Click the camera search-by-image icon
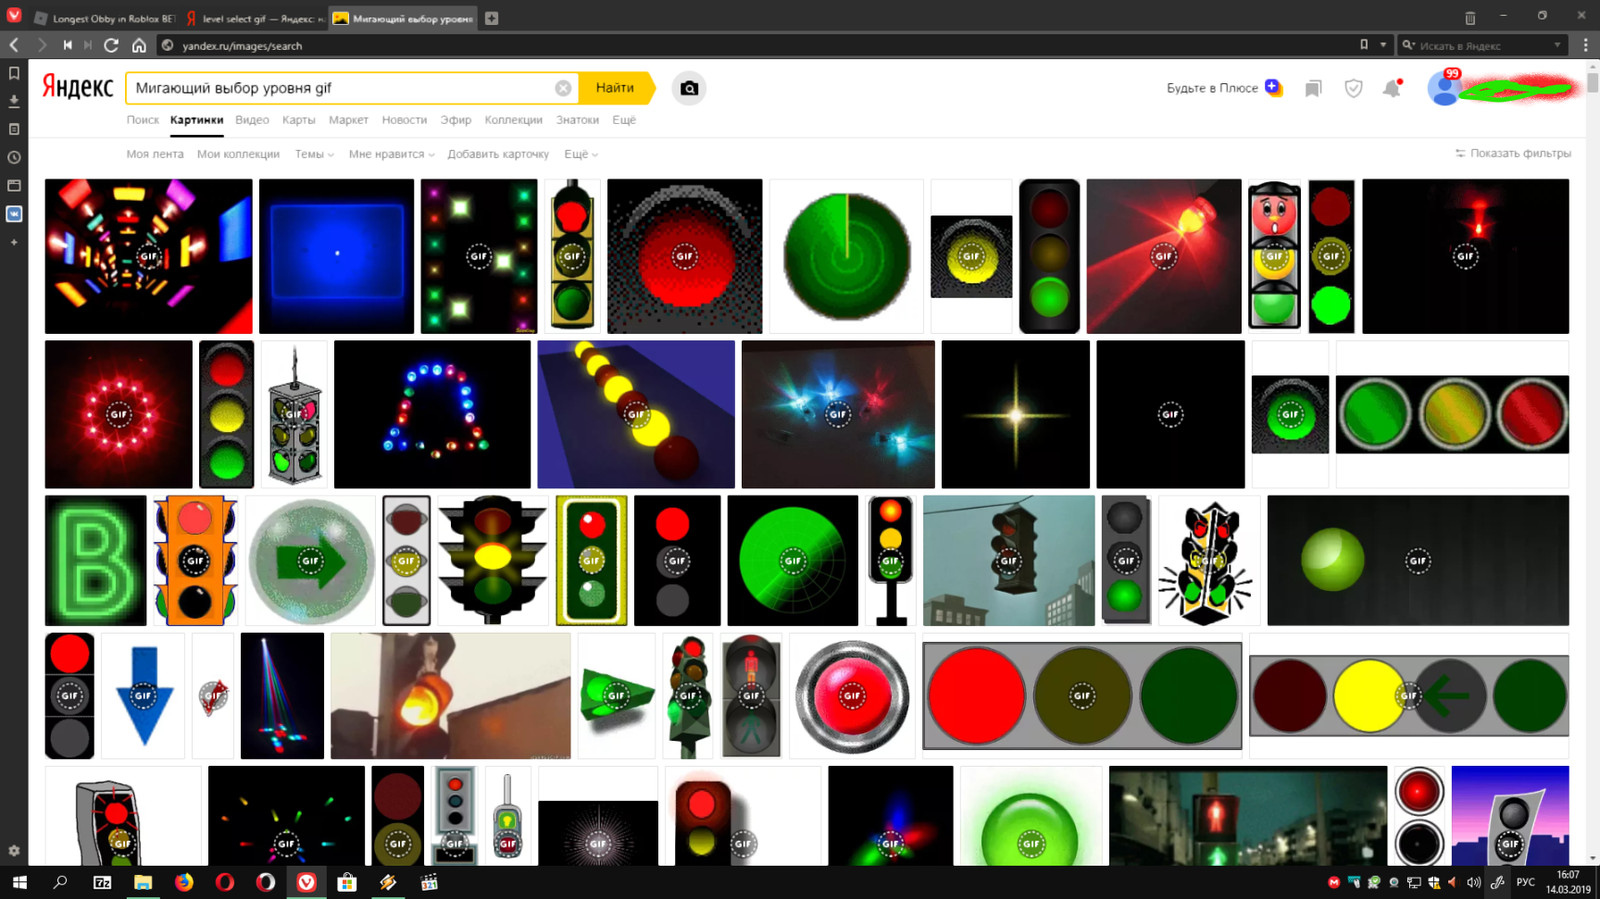The height and width of the screenshot is (899, 1600). 689,88
